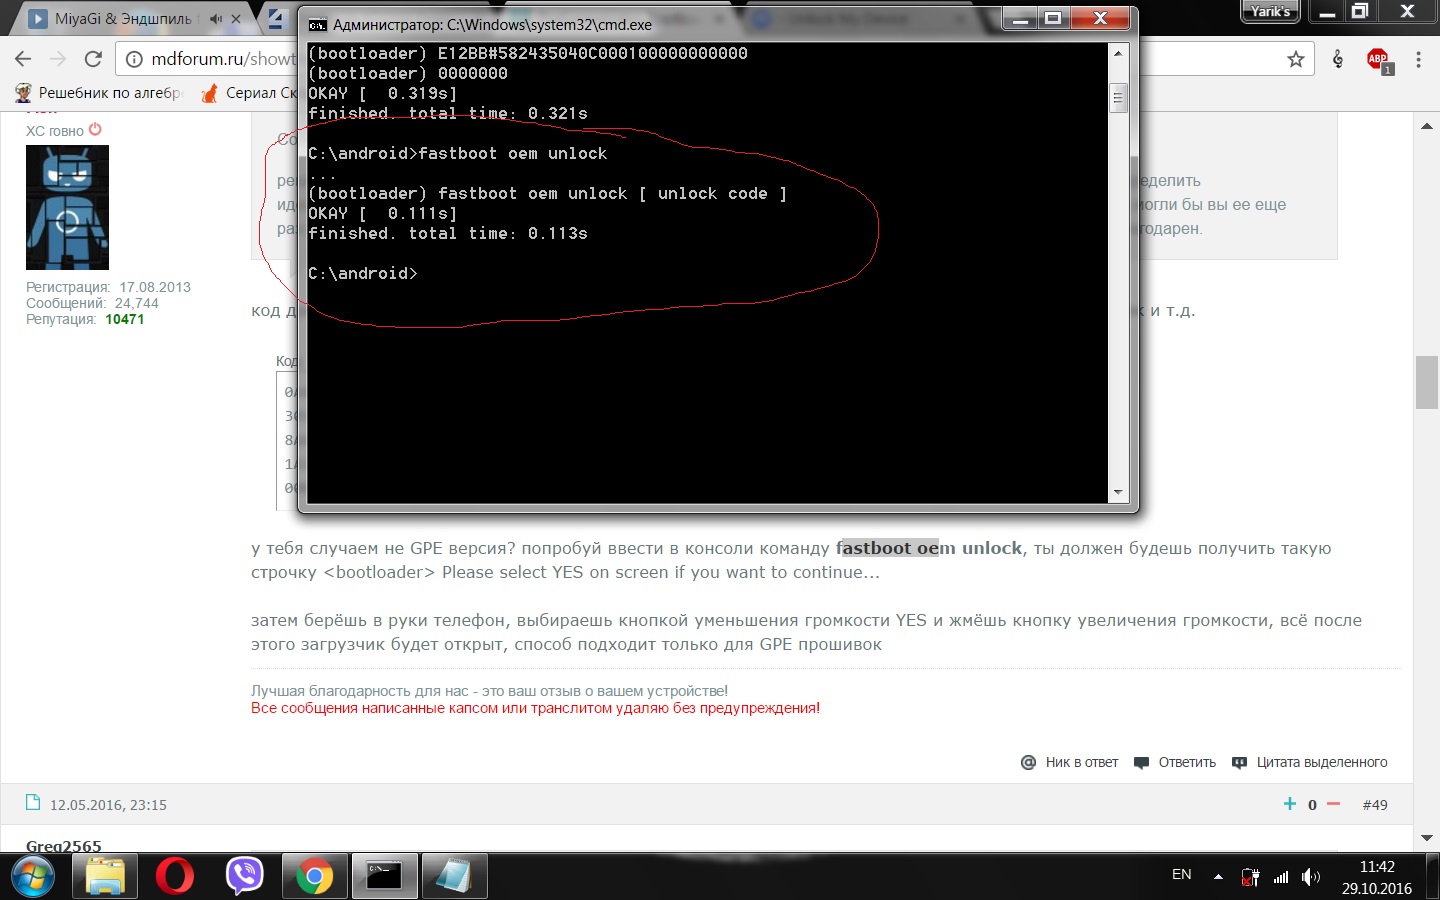
Task: Mute audio on MiyaGi tab
Action: (x=216, y=19)
